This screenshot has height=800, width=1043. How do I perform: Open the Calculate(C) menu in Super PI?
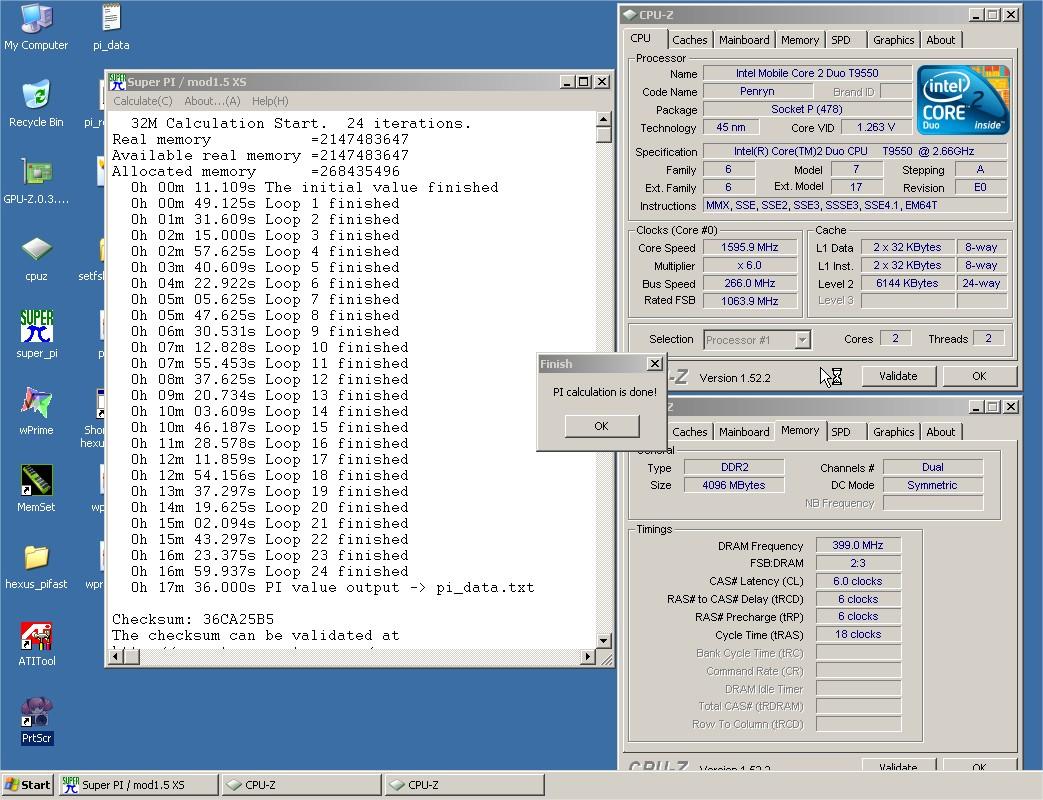tap(142, 101)
